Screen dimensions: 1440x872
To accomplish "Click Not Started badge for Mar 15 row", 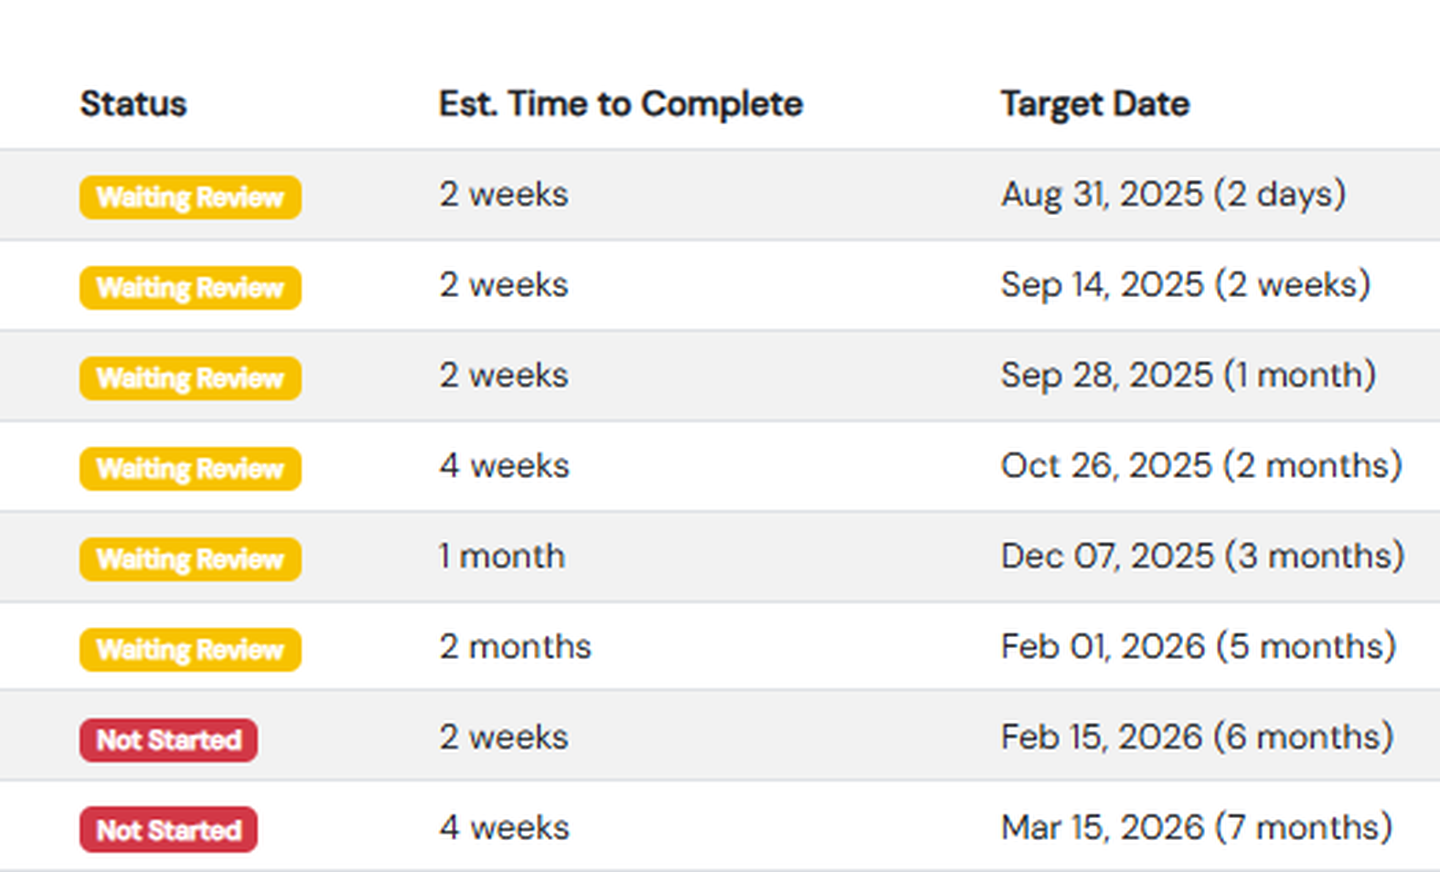I will tap(169, 830).
